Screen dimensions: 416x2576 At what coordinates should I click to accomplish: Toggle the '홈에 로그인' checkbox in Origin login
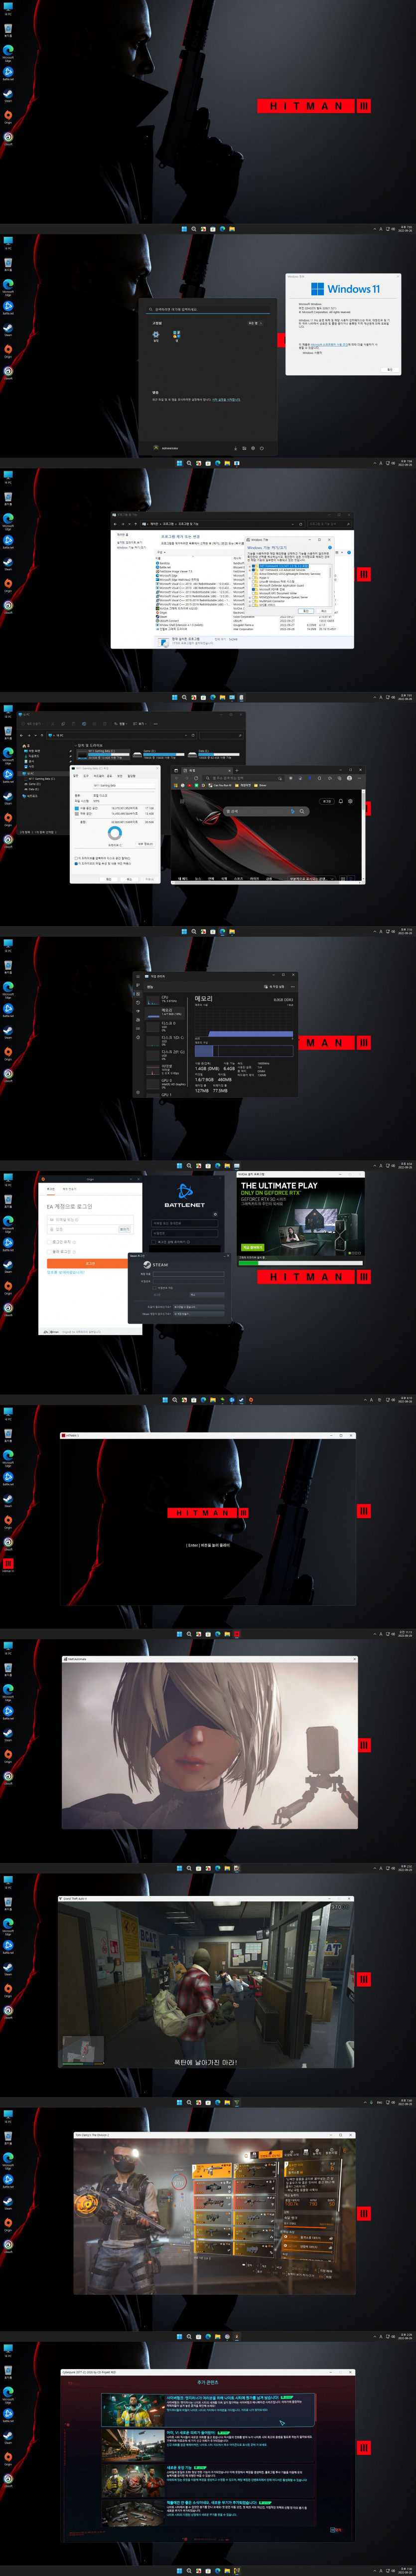pos(50,1251)
